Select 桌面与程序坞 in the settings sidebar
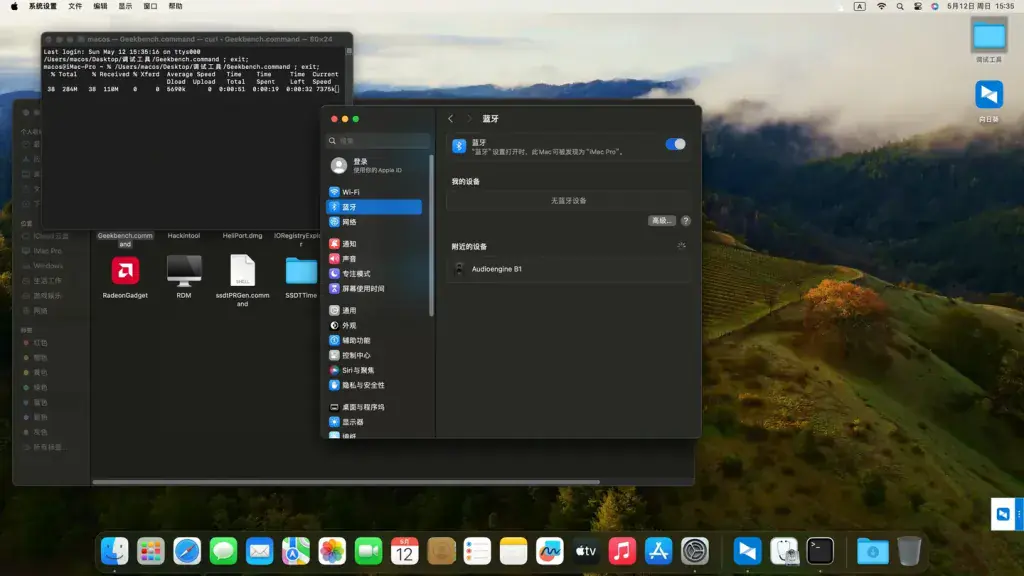This screenshot has height=576, width=1024. pyautogui.click(x=374, y=407)
